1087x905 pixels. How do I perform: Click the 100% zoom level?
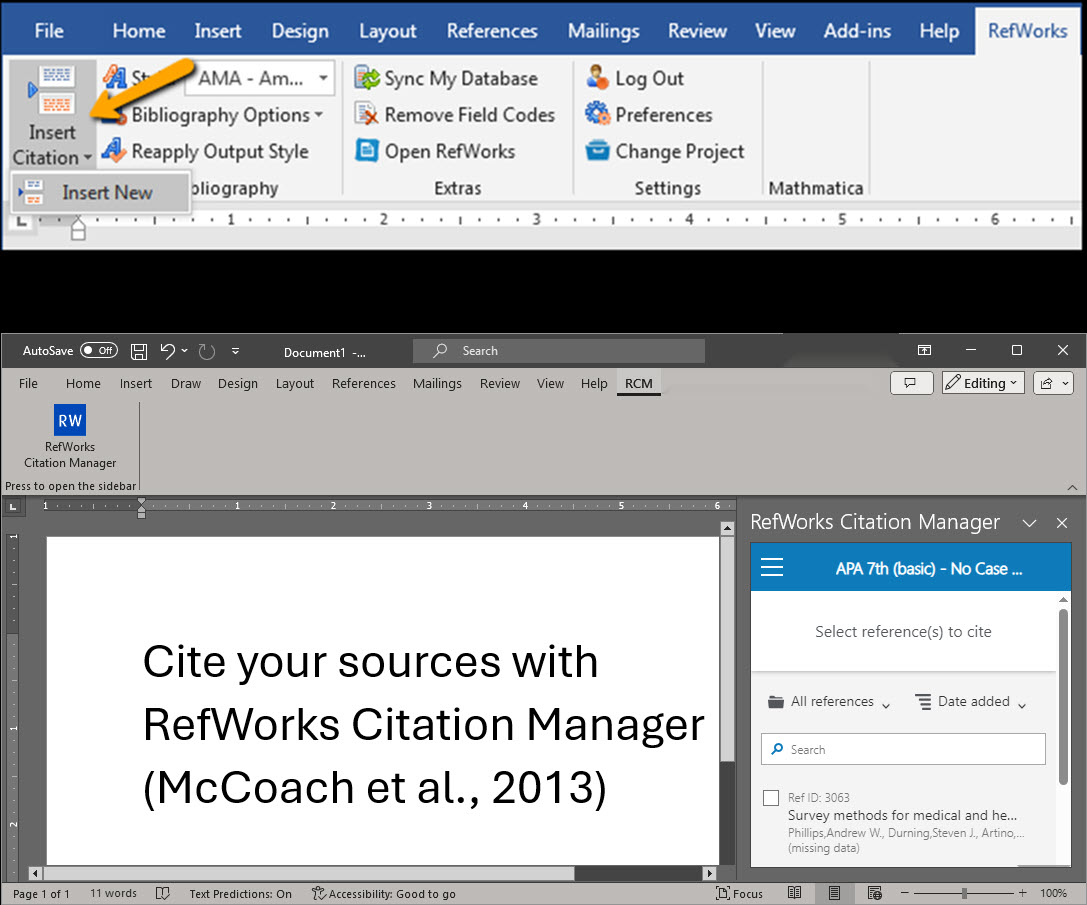click(x=1053, y=894)
